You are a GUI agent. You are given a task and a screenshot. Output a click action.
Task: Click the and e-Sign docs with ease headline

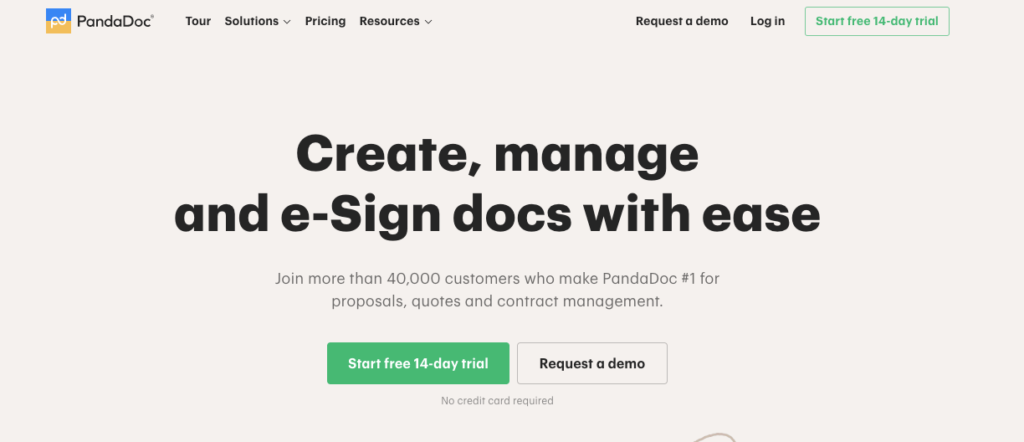pyautogui.click(x=497, y=215)
